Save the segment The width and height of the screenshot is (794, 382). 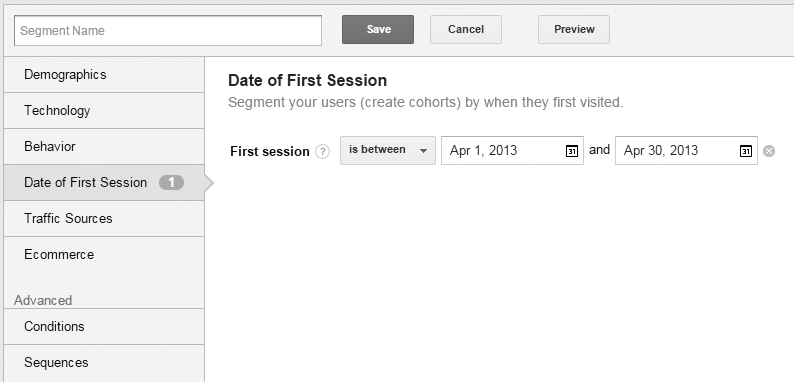point(378,29)
